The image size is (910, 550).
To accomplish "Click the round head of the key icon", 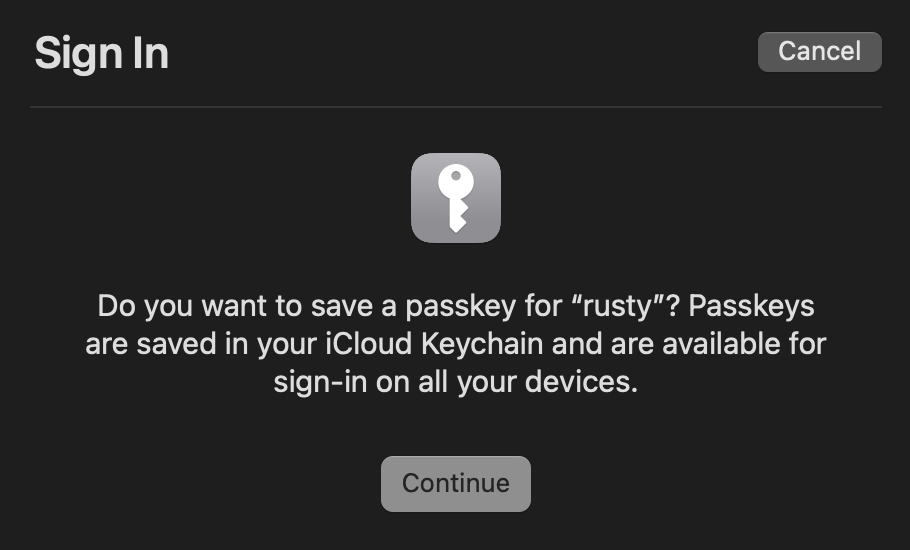I will coord(456,180).
